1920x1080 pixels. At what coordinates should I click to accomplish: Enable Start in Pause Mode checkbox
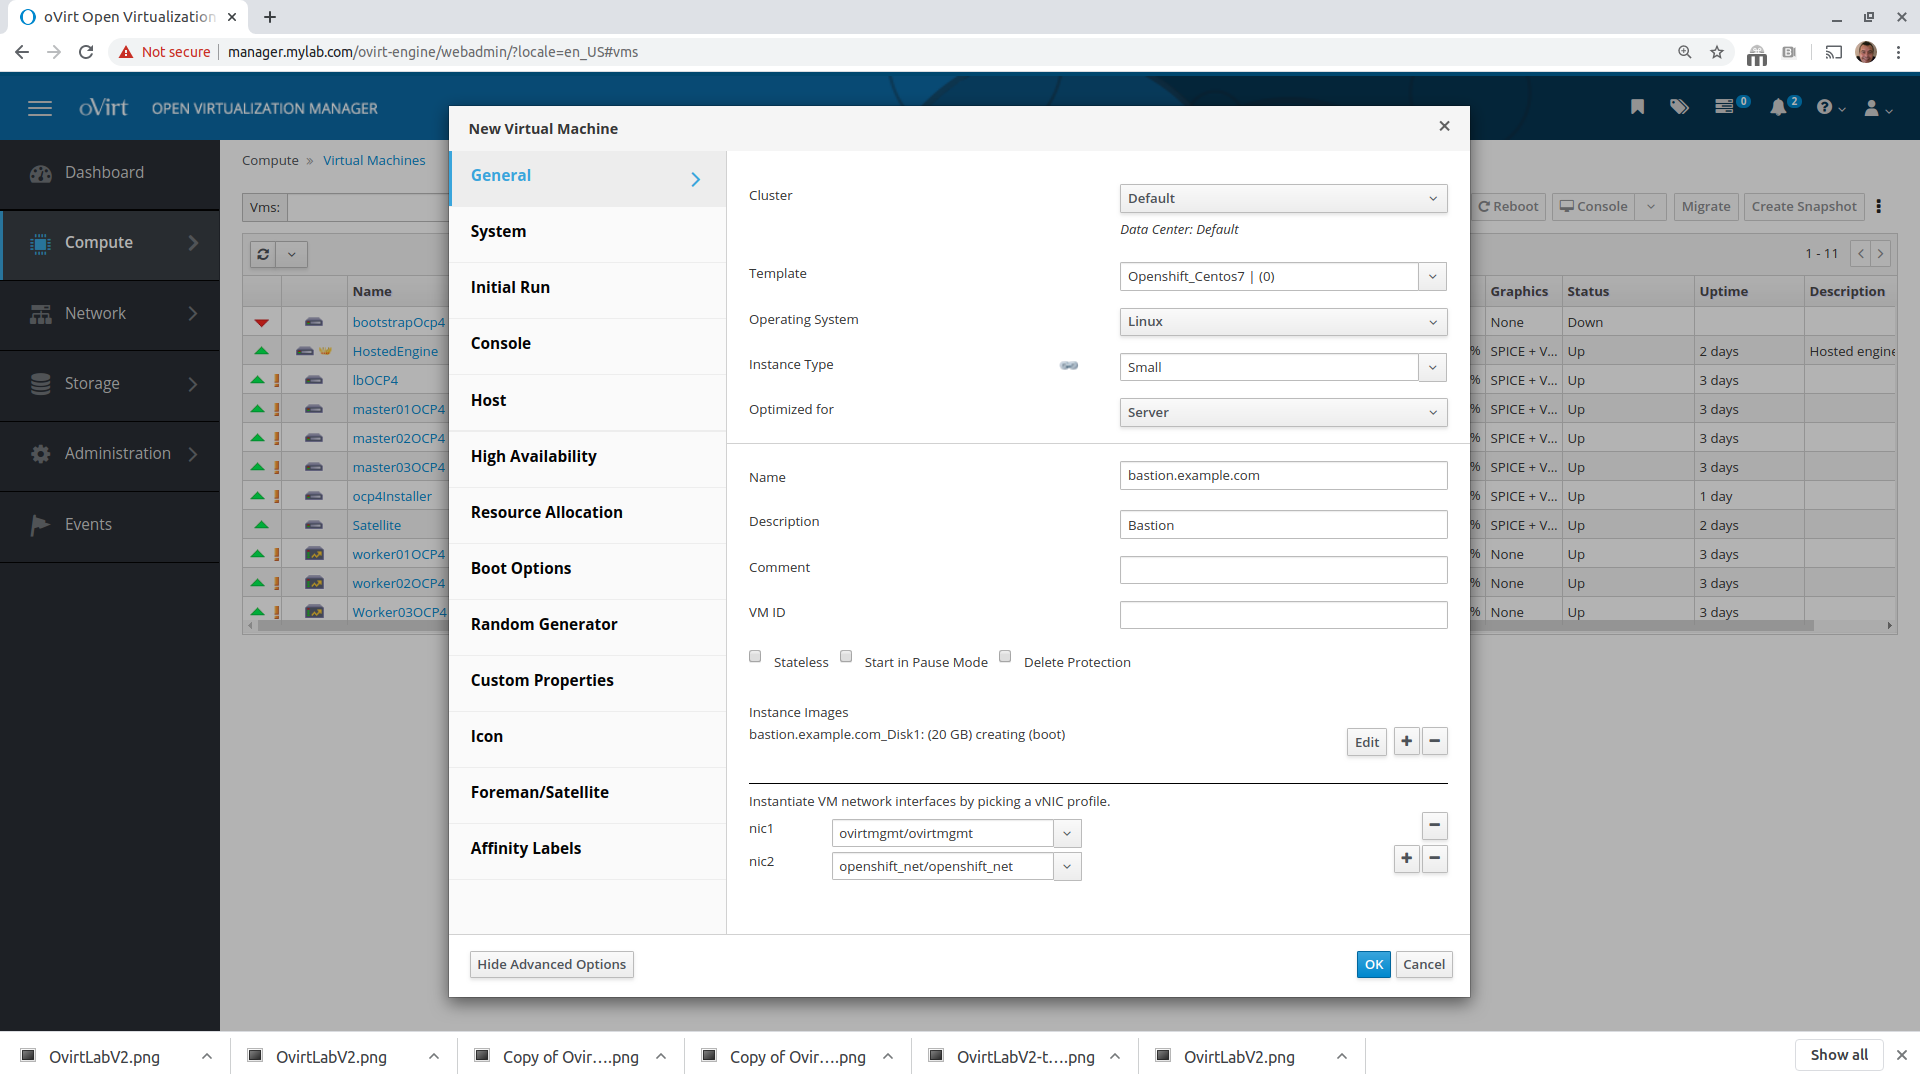[x=846, y=656]
